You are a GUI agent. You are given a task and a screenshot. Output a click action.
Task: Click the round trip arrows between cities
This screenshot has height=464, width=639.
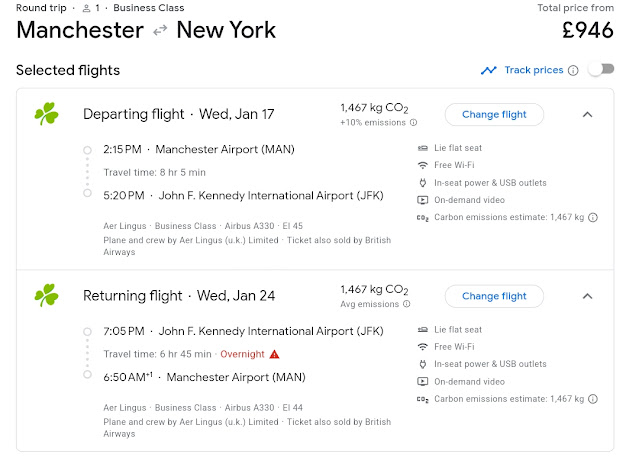click(x=159, y=31)
